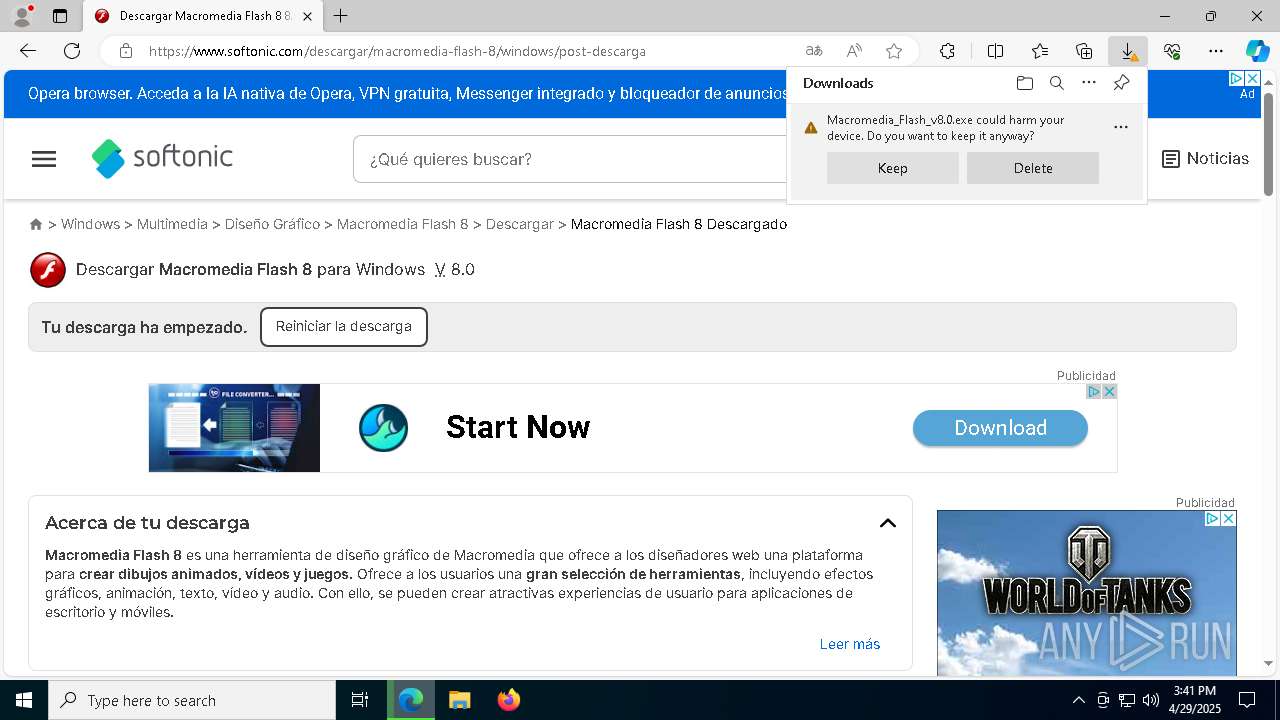Select the Descargar Macromedia Flash 8 tab
Viewport: 1280px width, 720px height.
click(203, 16)
